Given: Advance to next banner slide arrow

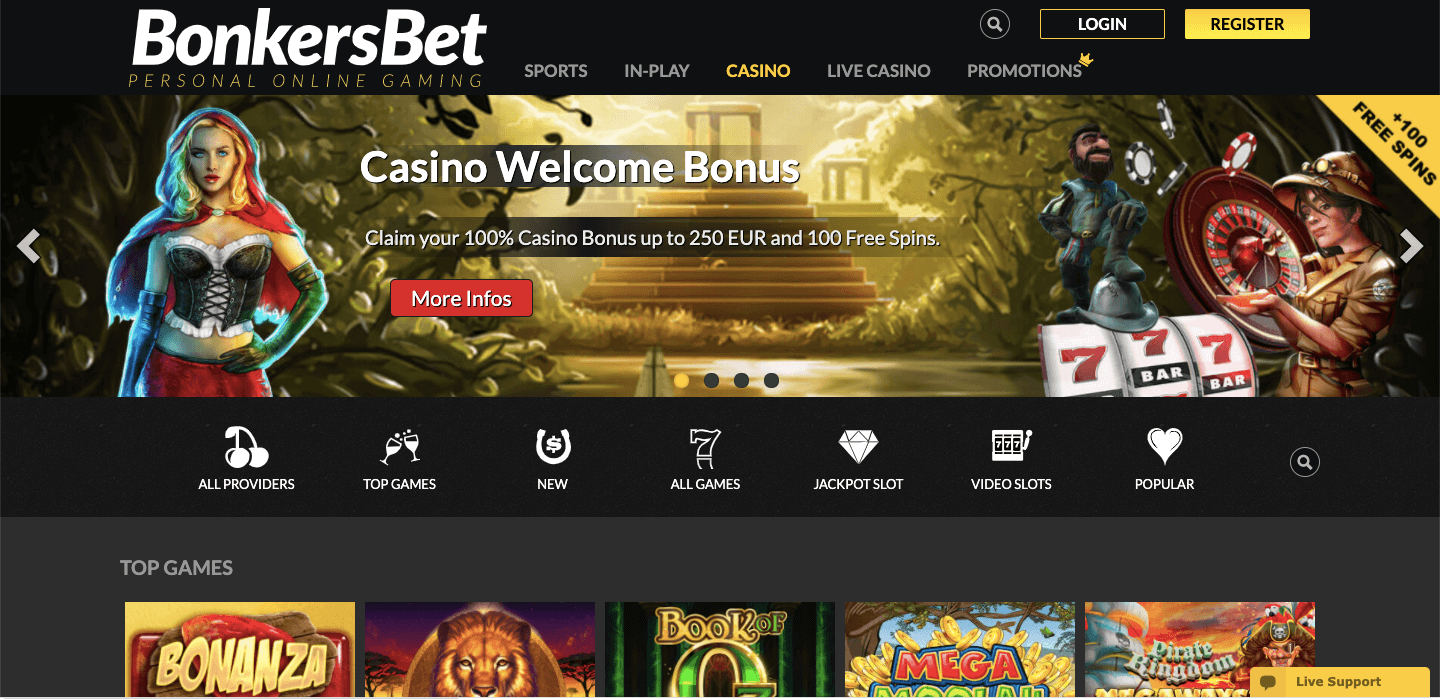Looking at the screenshot, I should pos(1411,246).
